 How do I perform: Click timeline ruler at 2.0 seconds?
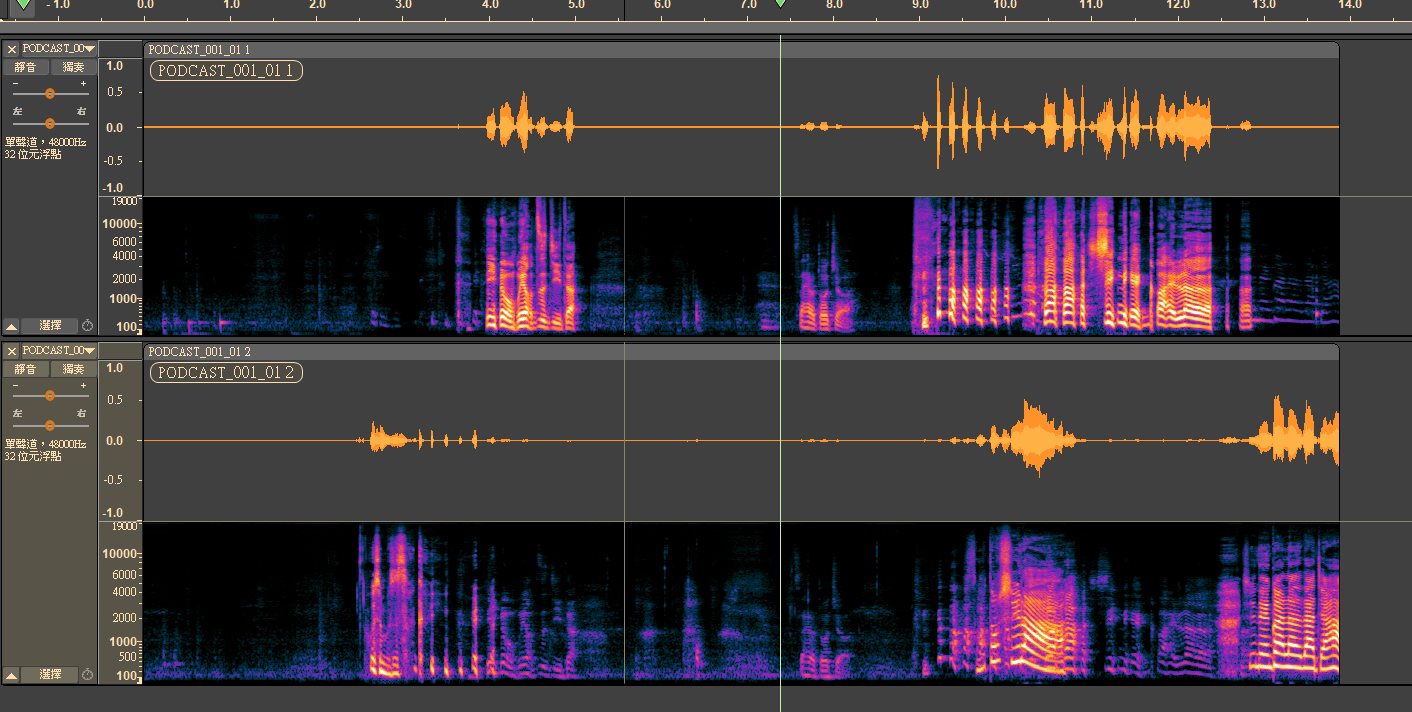pos(318,5)
